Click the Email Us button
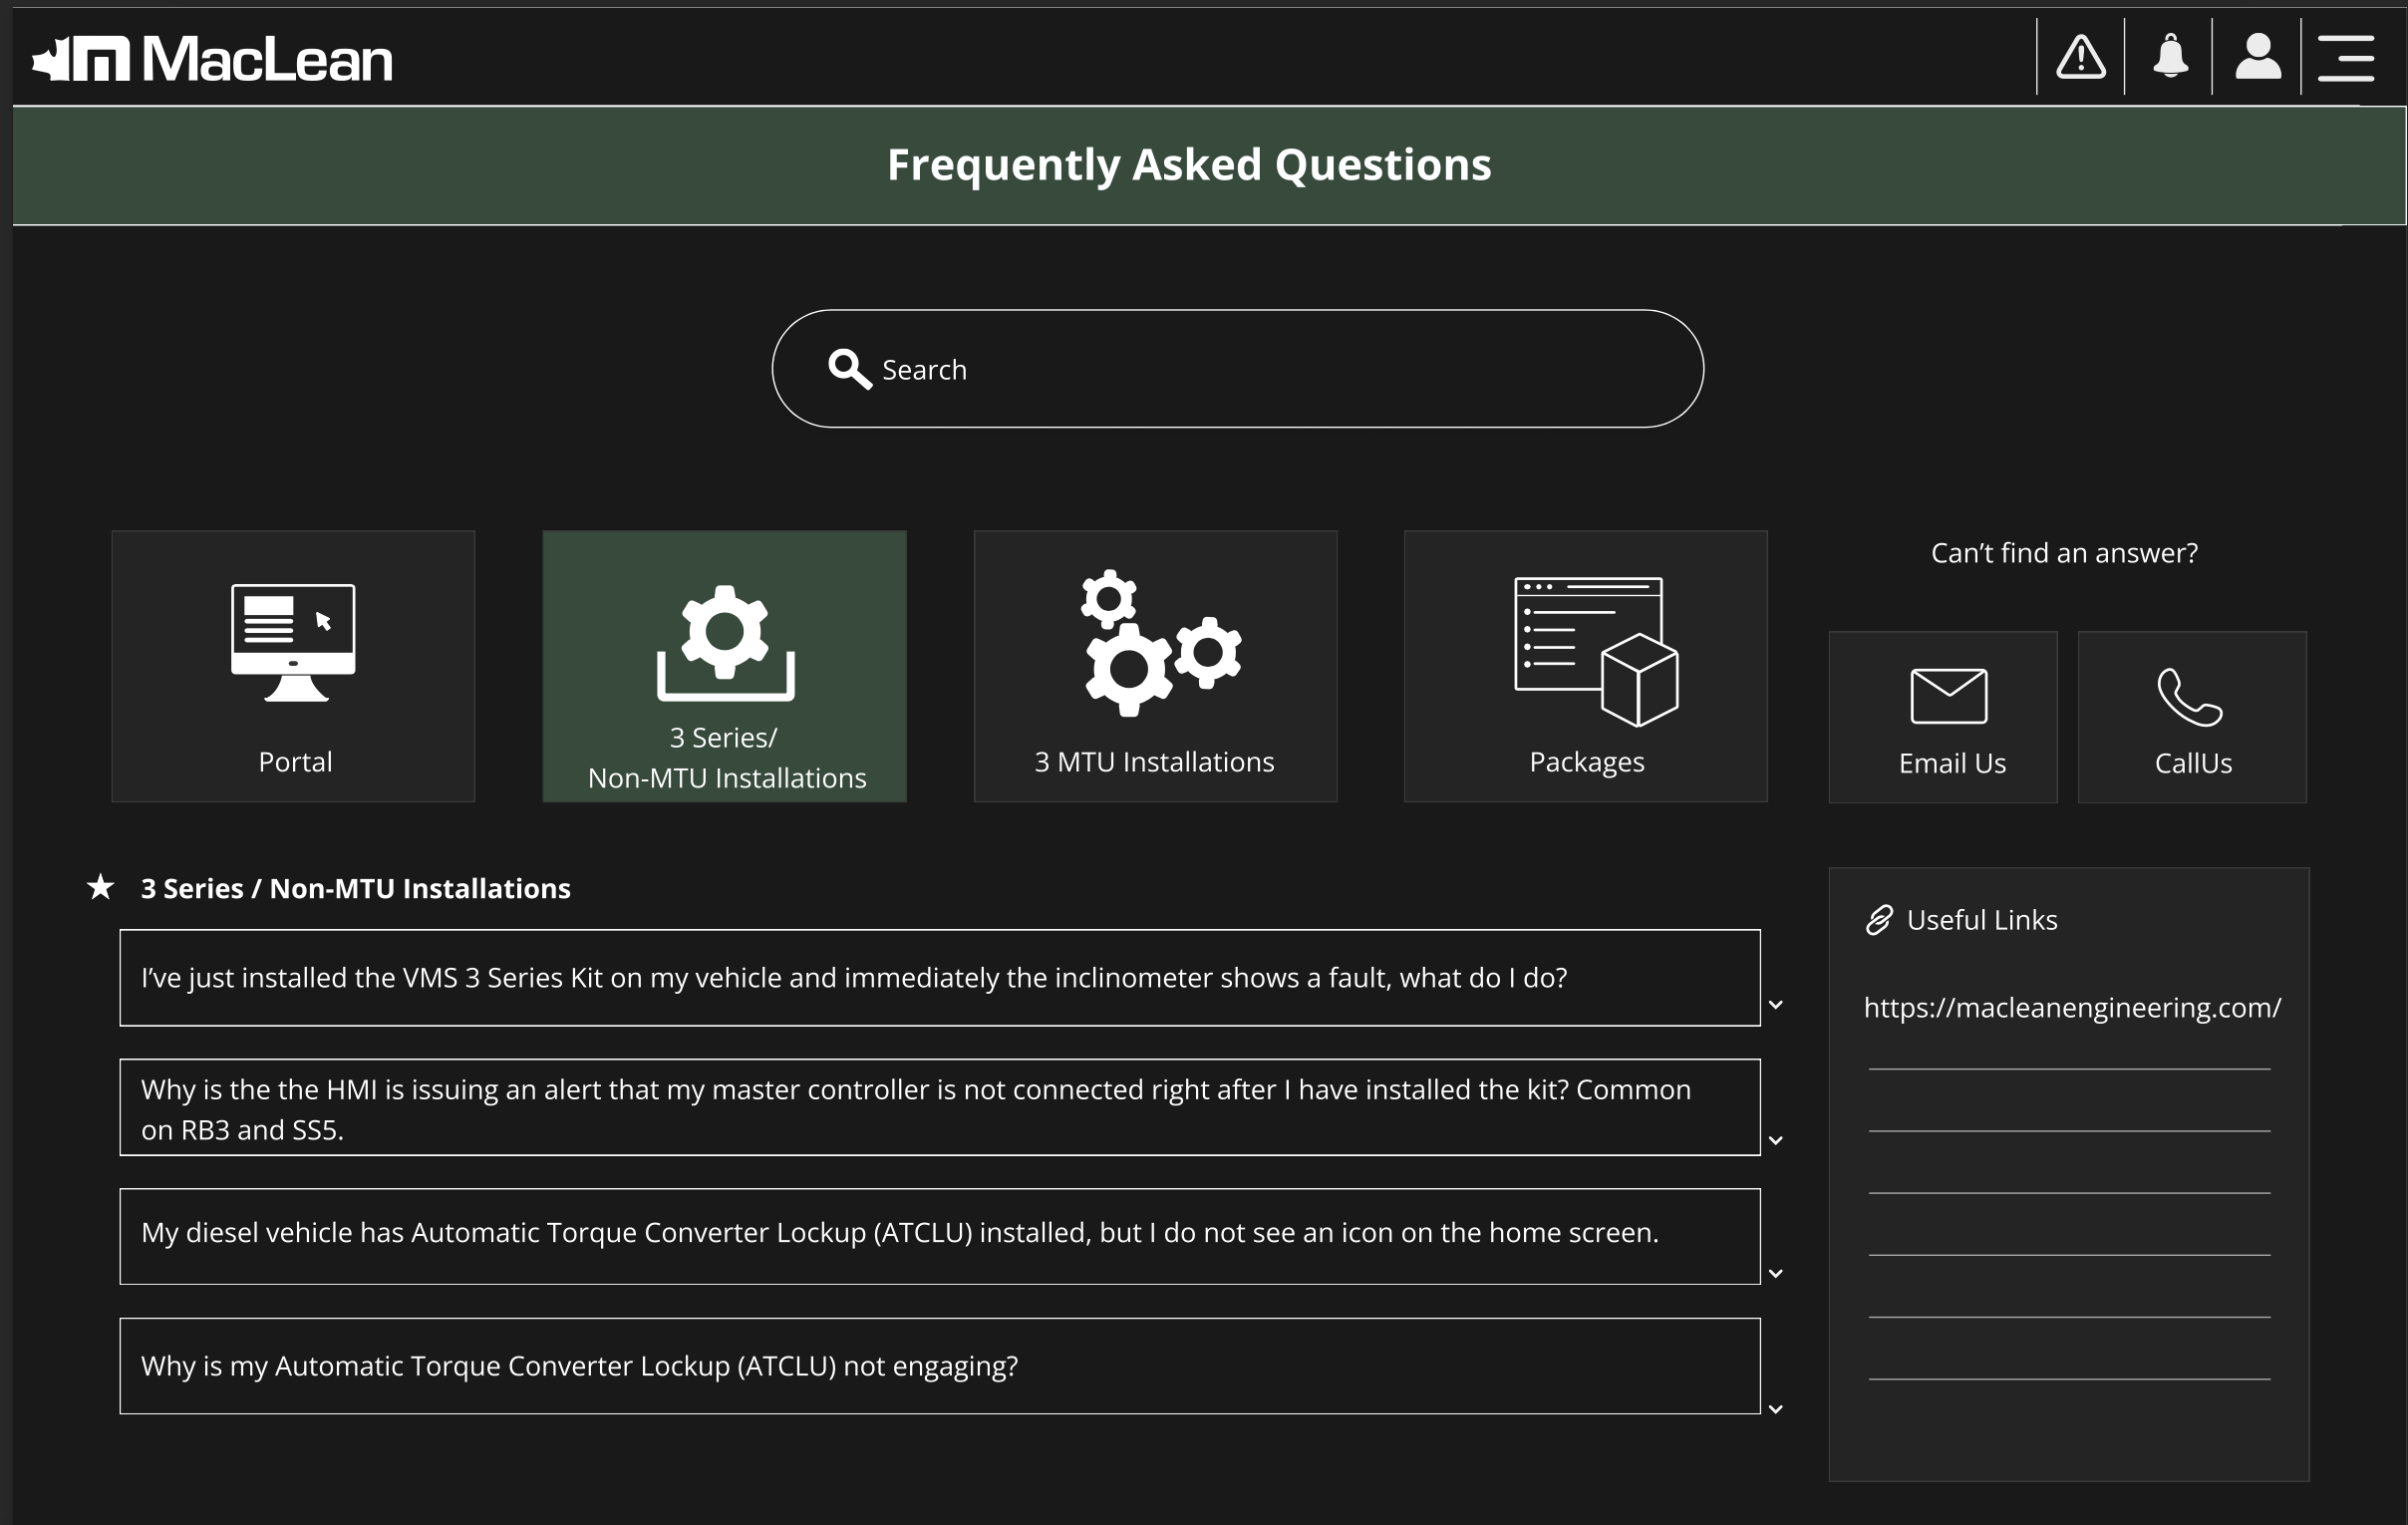Image resolution: width=2408 pixels, height=1525 pixels. click(1942, 717)
